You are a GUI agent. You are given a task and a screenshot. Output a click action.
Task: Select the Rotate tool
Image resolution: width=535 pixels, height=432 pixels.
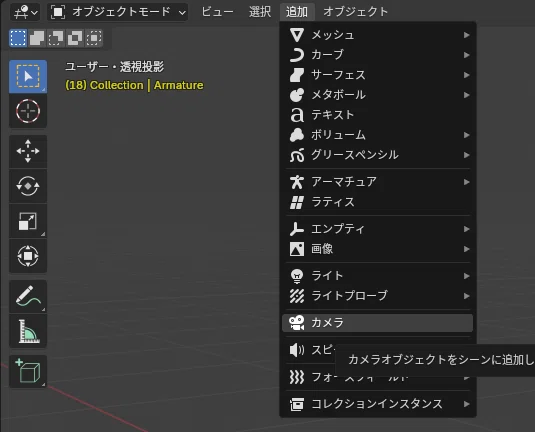tap(28, 186)
